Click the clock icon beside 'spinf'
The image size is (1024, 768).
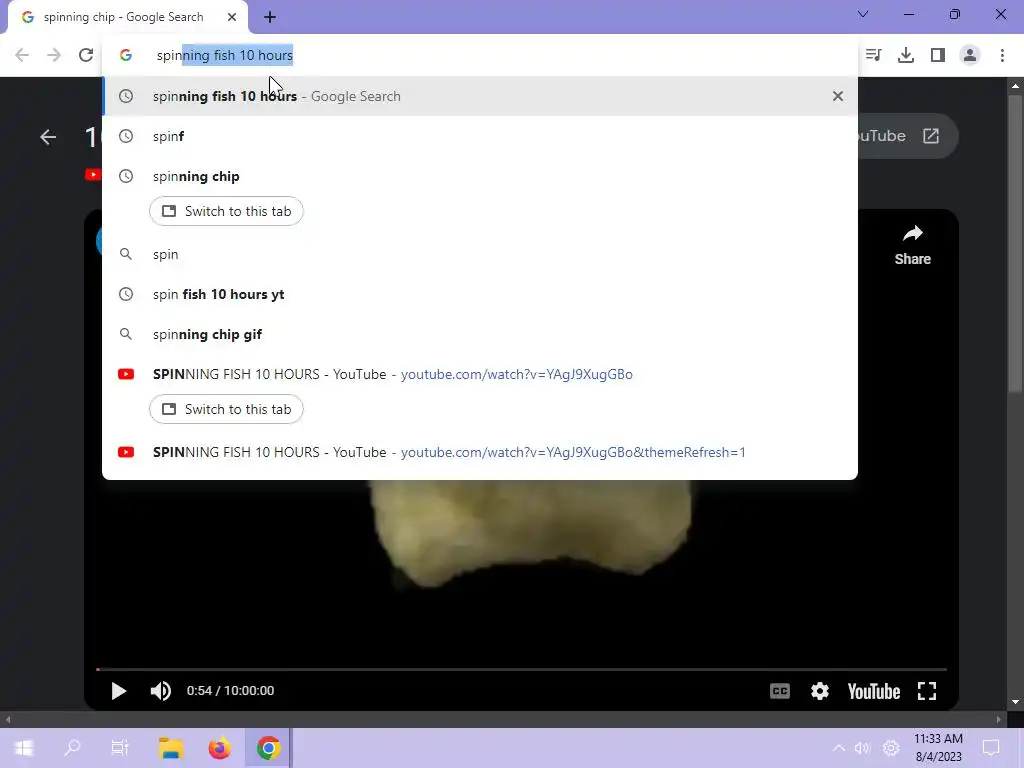click(126, 136)
